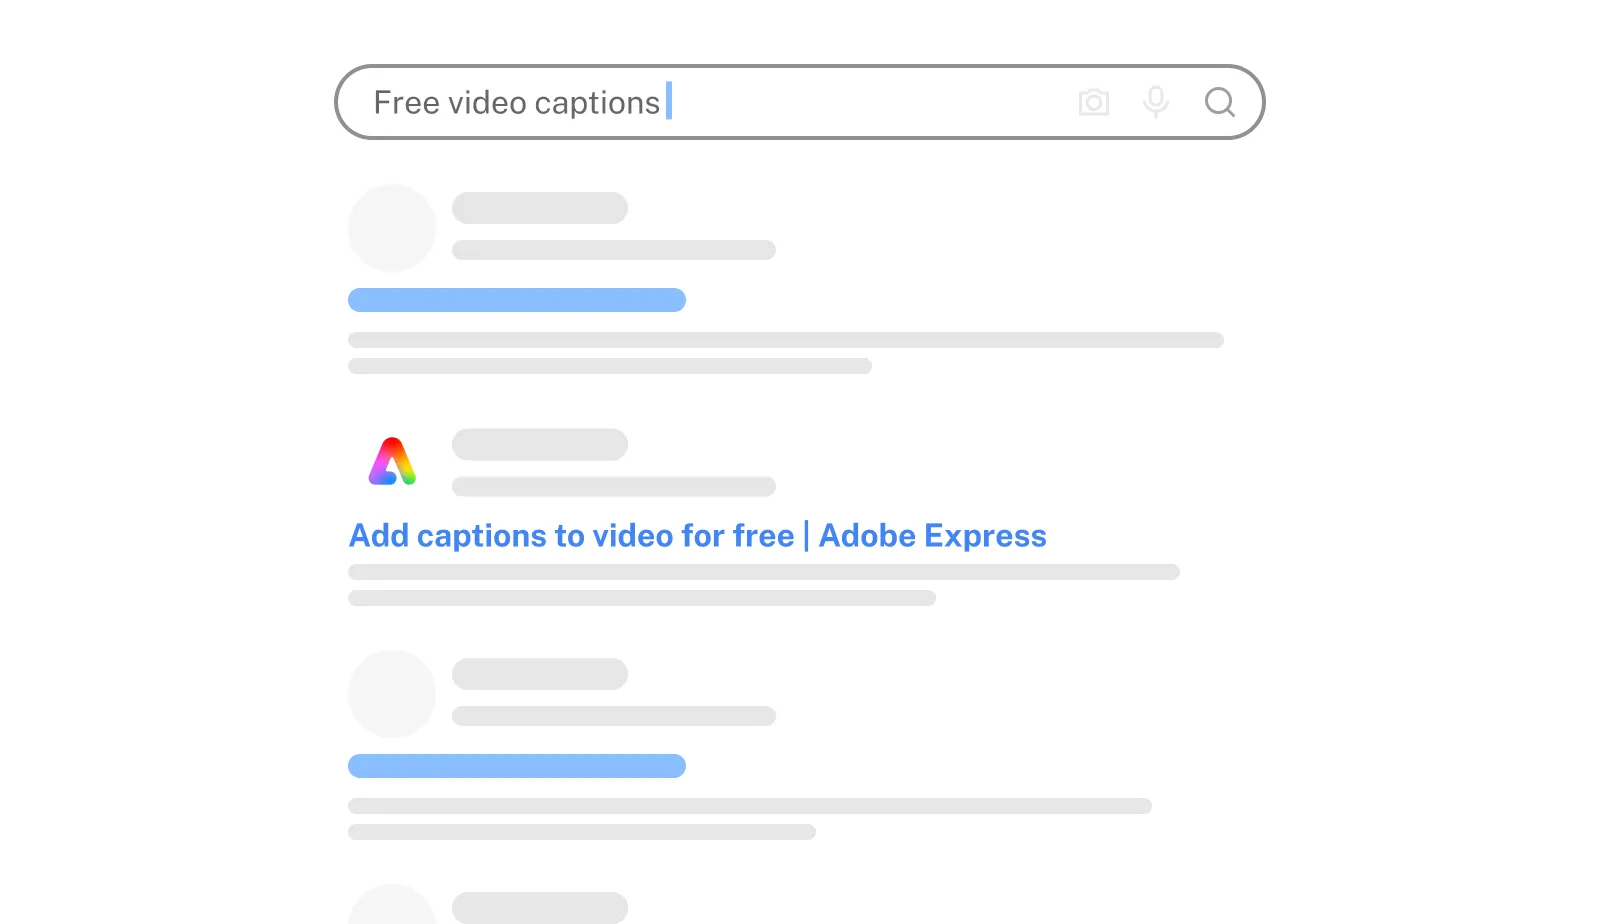Click the first result's blue title bar
This screenshot has width=1600, height=924.
point(516,300)
